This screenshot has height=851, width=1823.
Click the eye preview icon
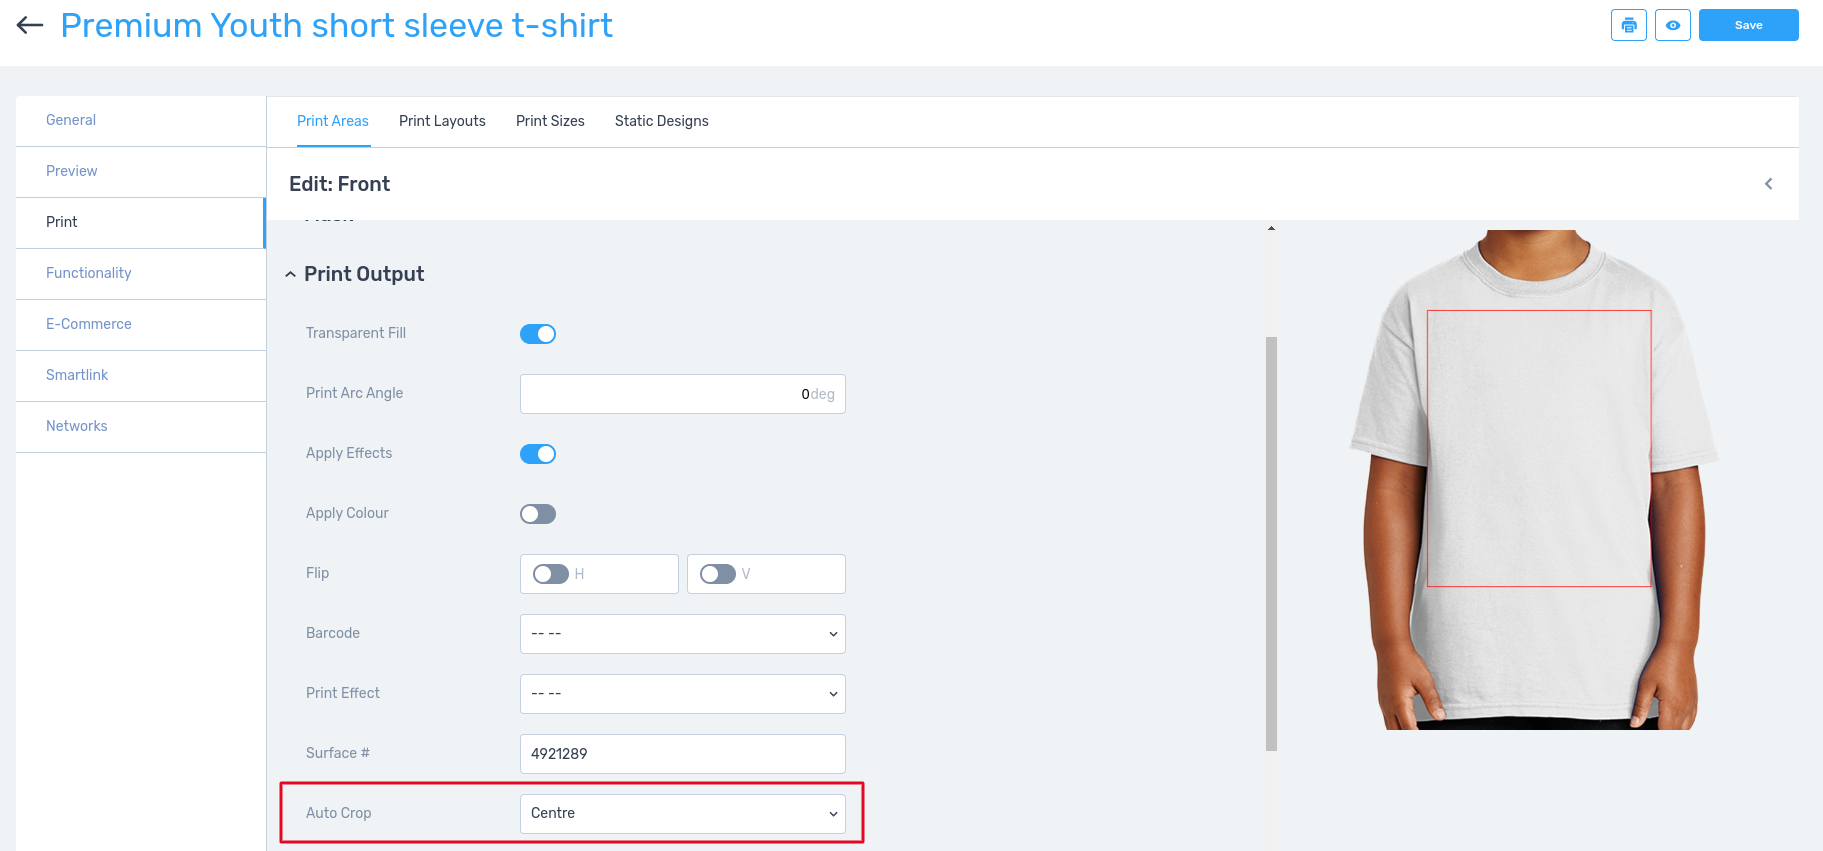point(1672,25)
